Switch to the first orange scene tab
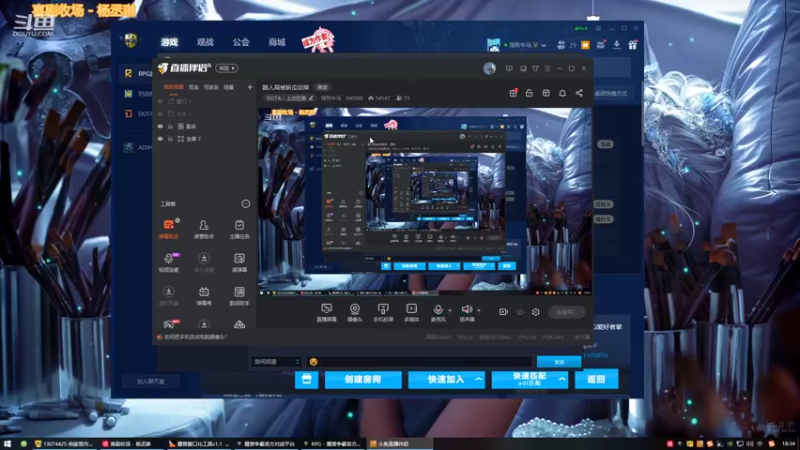 point(173,87)
